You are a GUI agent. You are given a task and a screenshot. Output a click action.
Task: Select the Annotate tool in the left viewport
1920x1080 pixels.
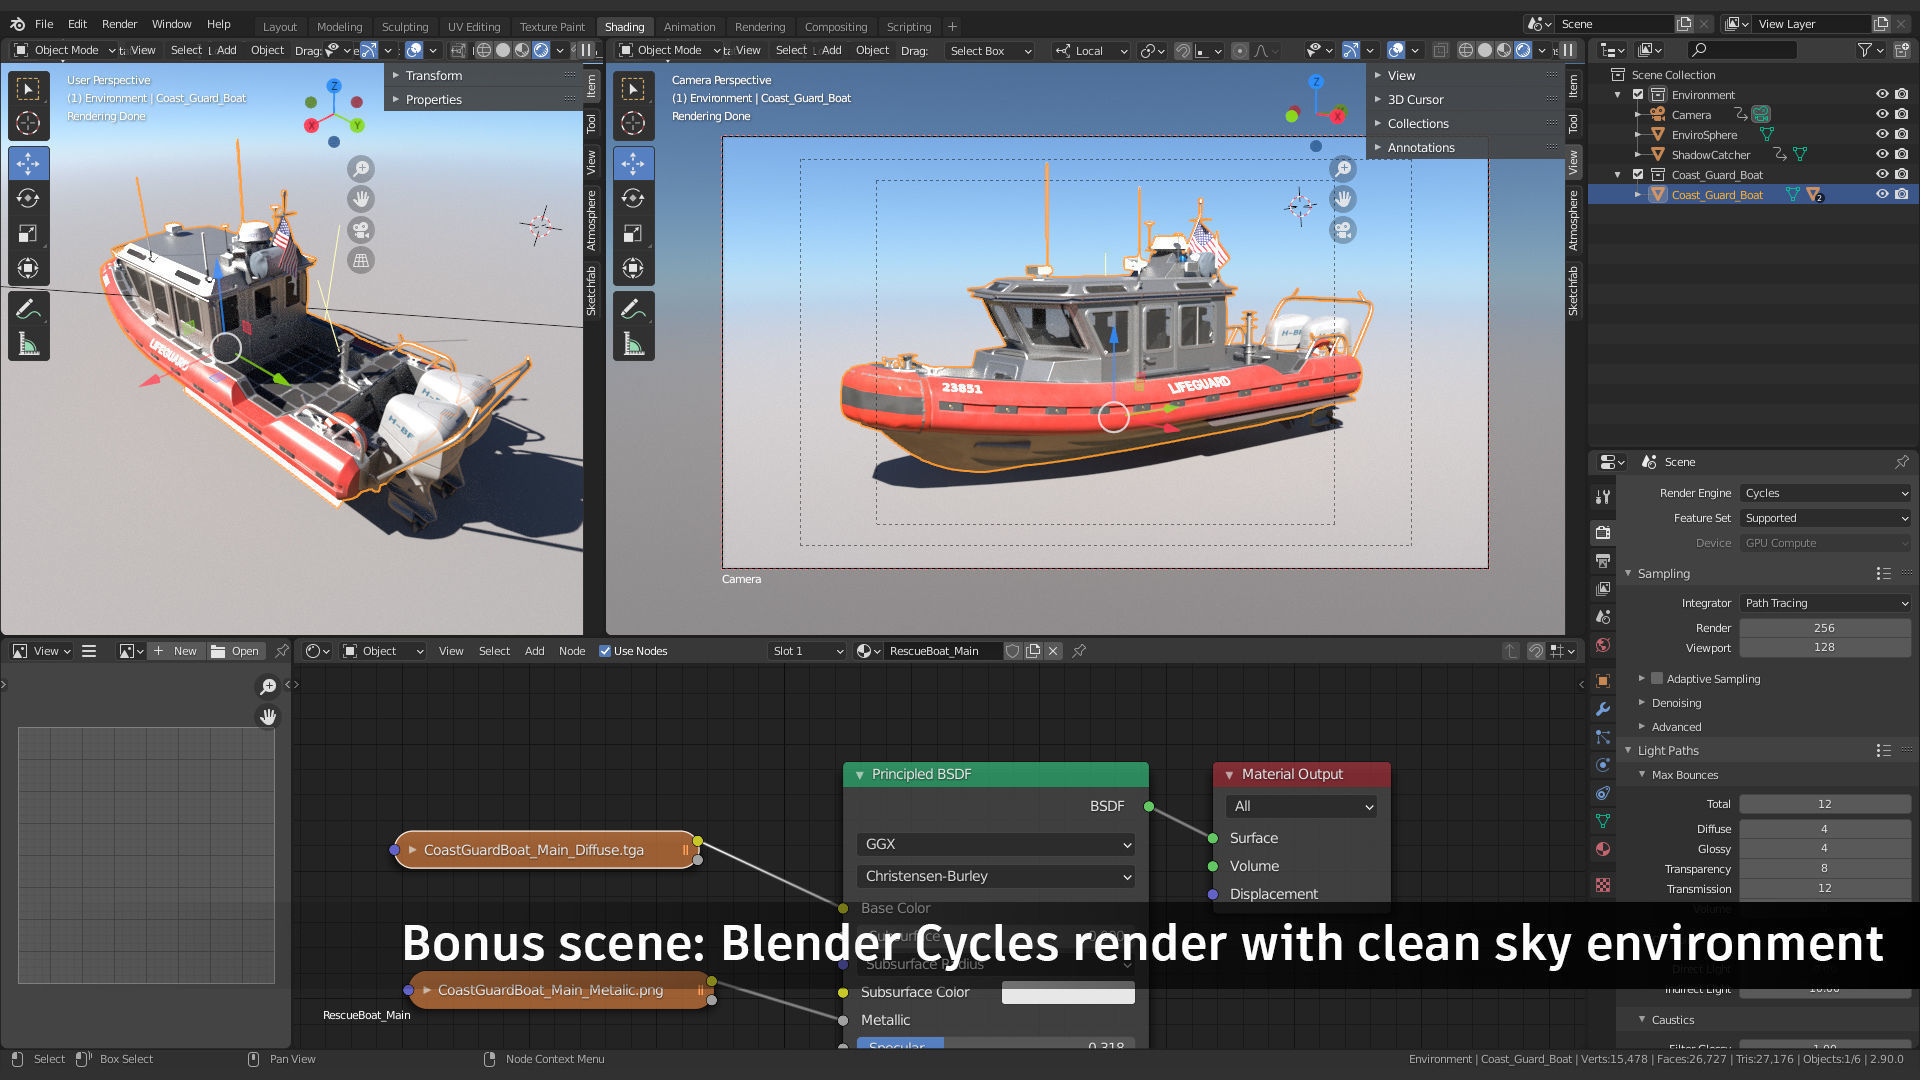[x=28, y=310]
